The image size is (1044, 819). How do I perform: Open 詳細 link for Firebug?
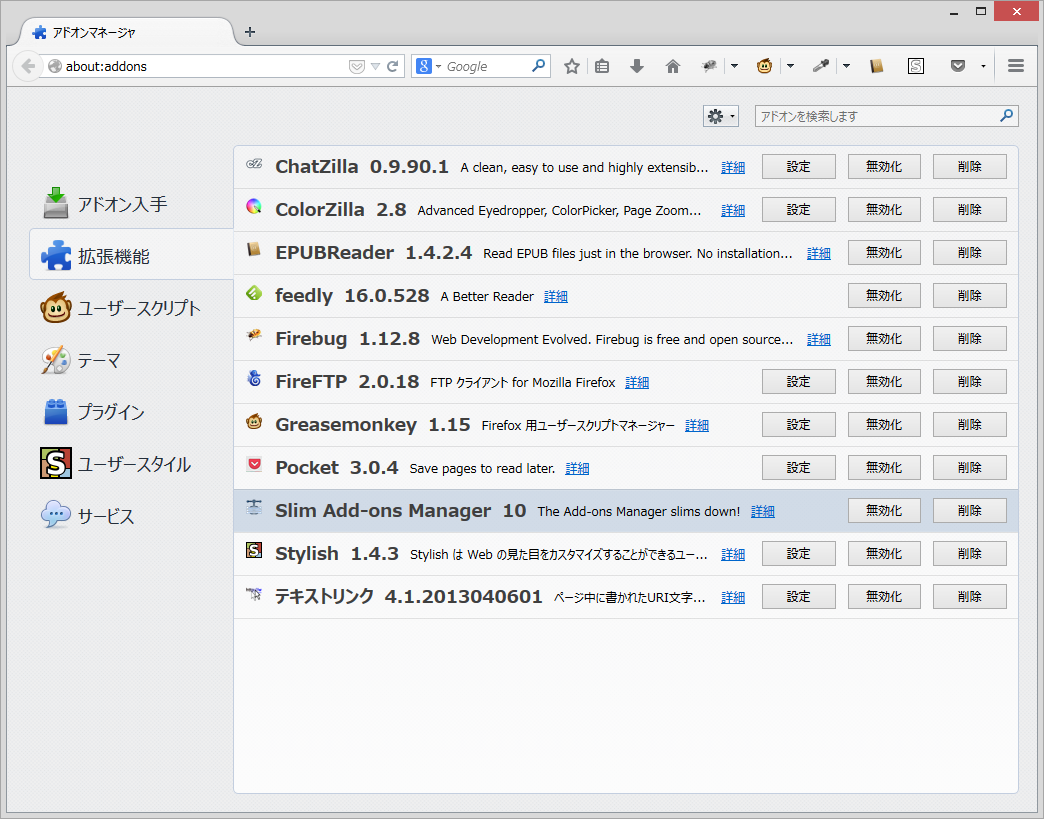[818, 340]
